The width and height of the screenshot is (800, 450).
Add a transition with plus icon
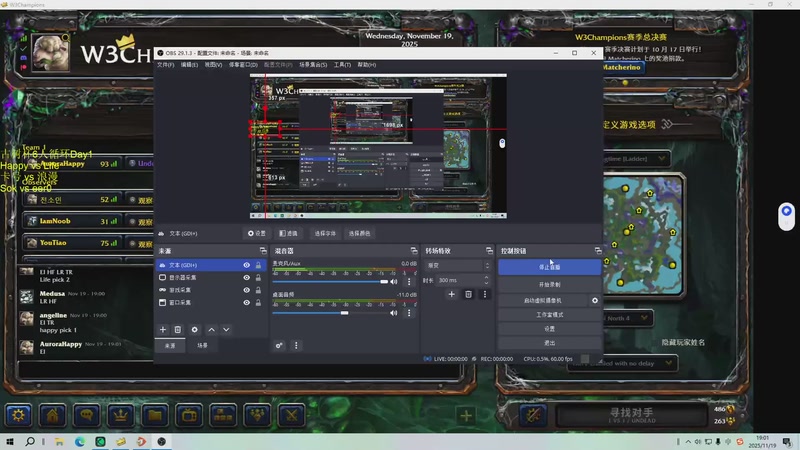(x=452, y=294)
